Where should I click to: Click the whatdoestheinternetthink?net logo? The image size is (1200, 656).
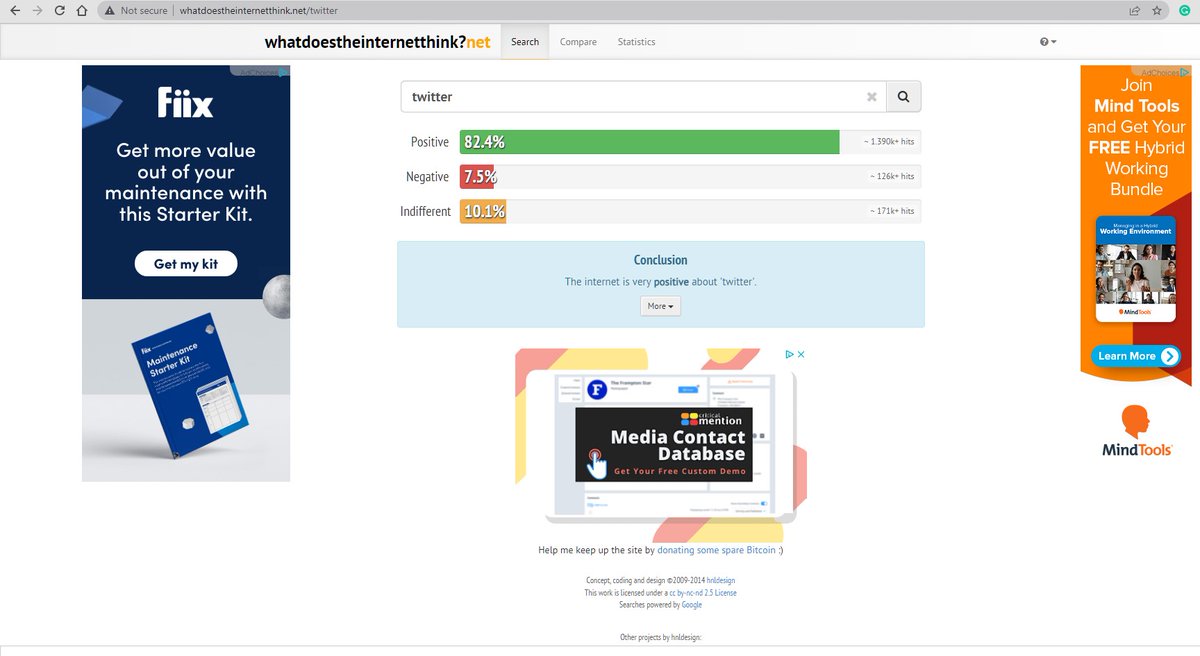pyautogui.click(x=378, y=42)
